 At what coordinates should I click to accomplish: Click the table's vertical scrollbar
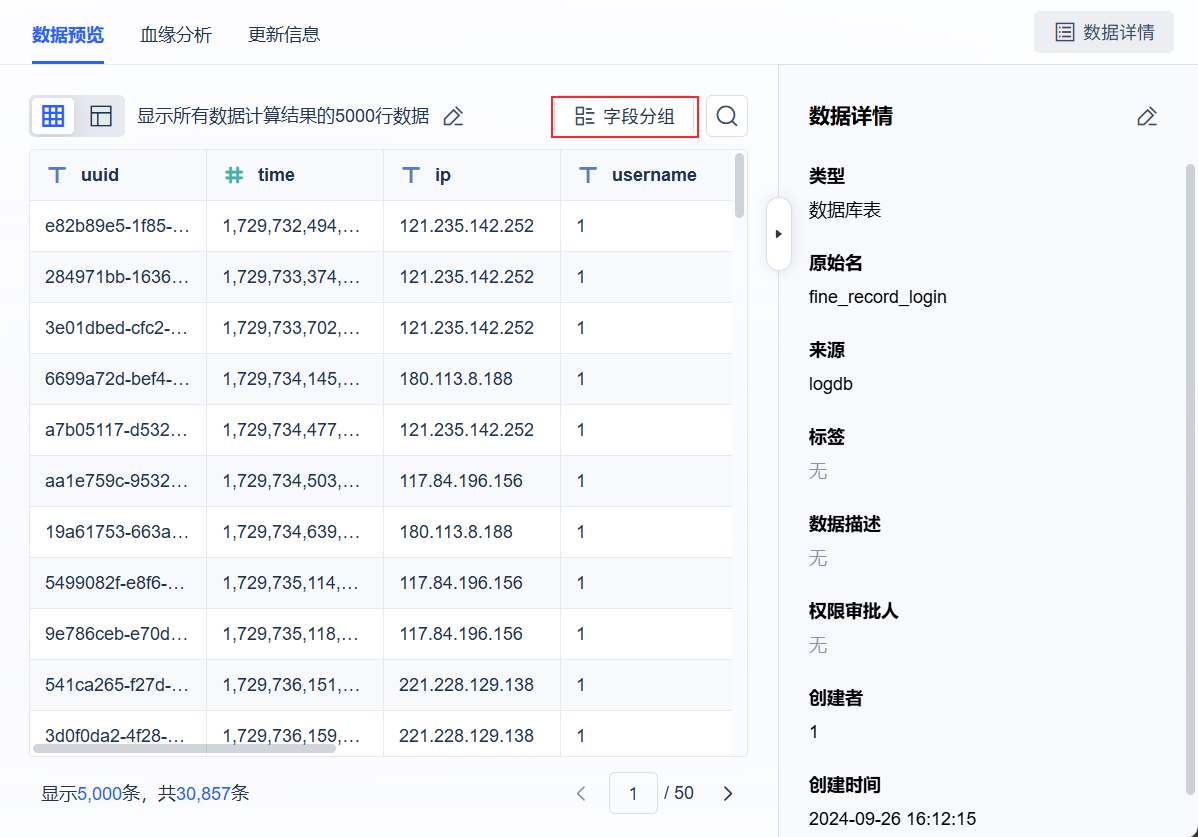click(739, 185)
